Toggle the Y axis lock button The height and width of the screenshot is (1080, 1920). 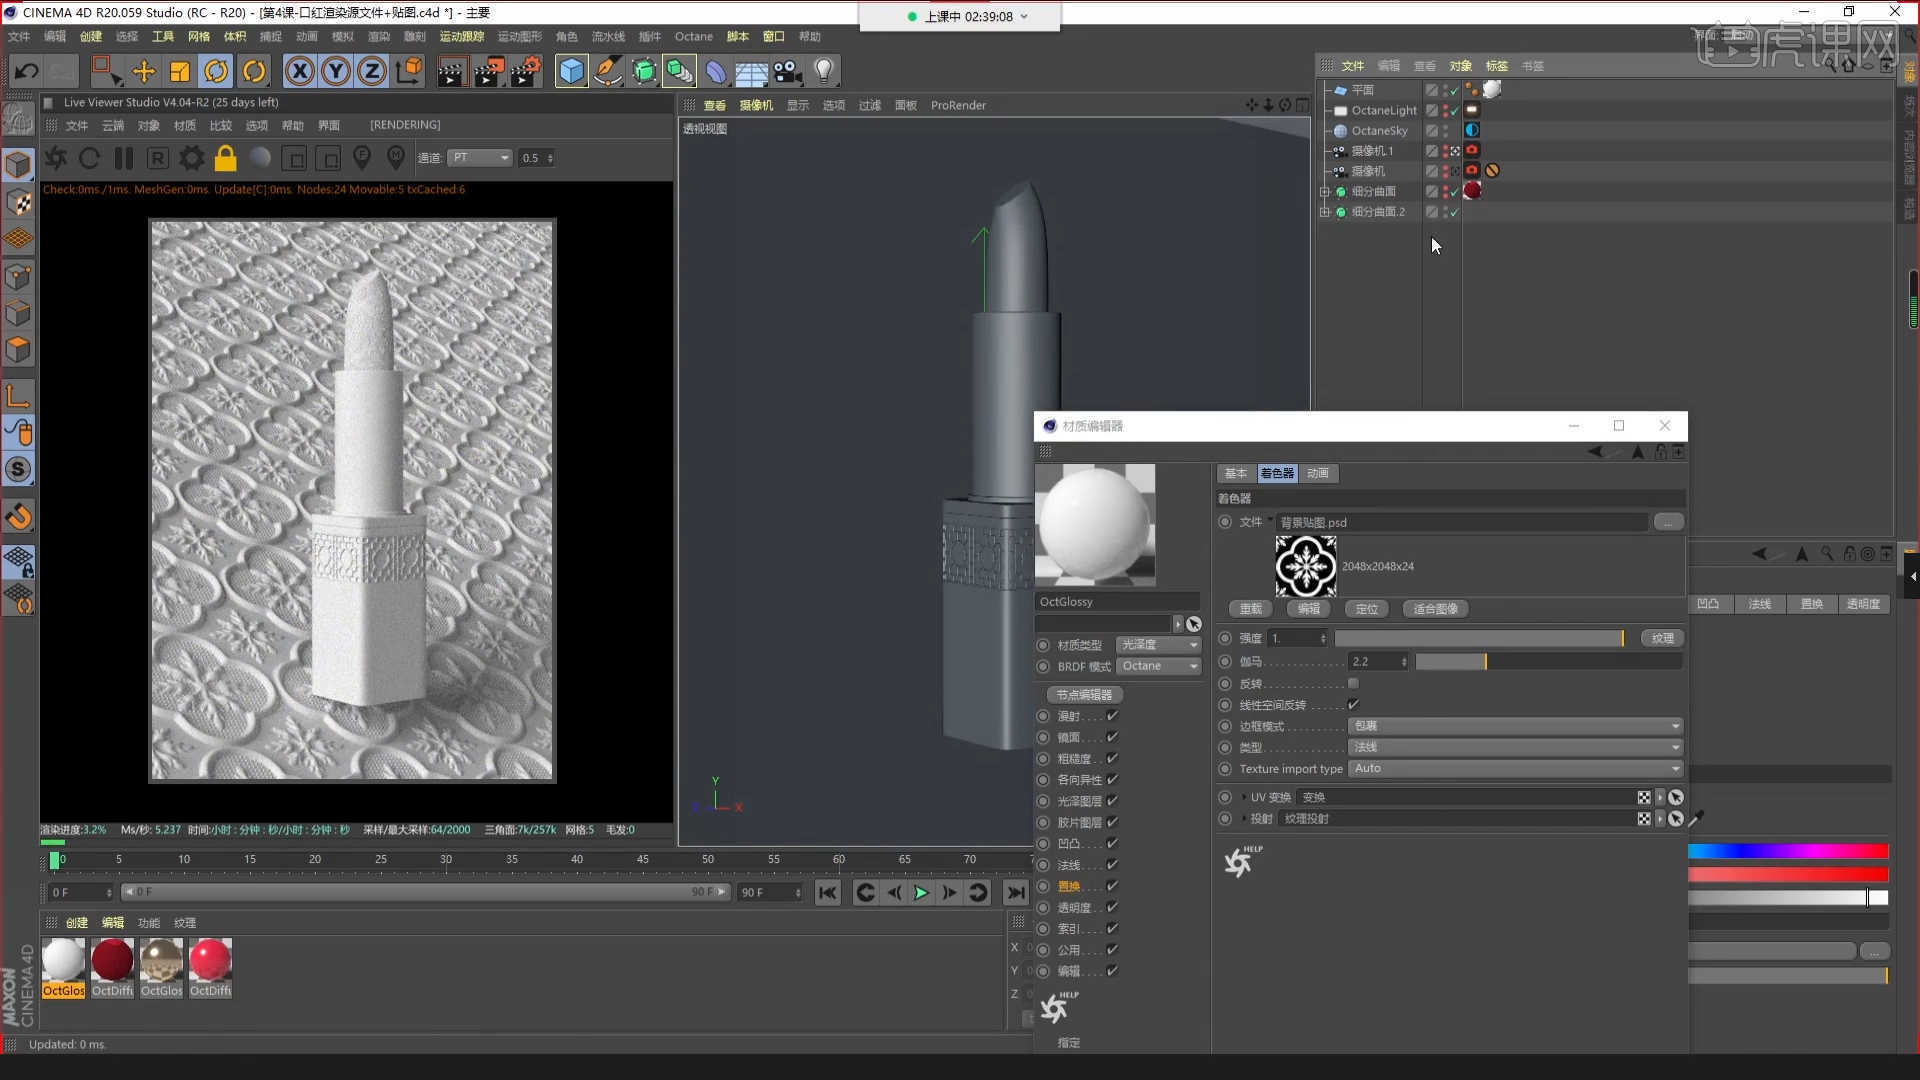click(336, 71)
